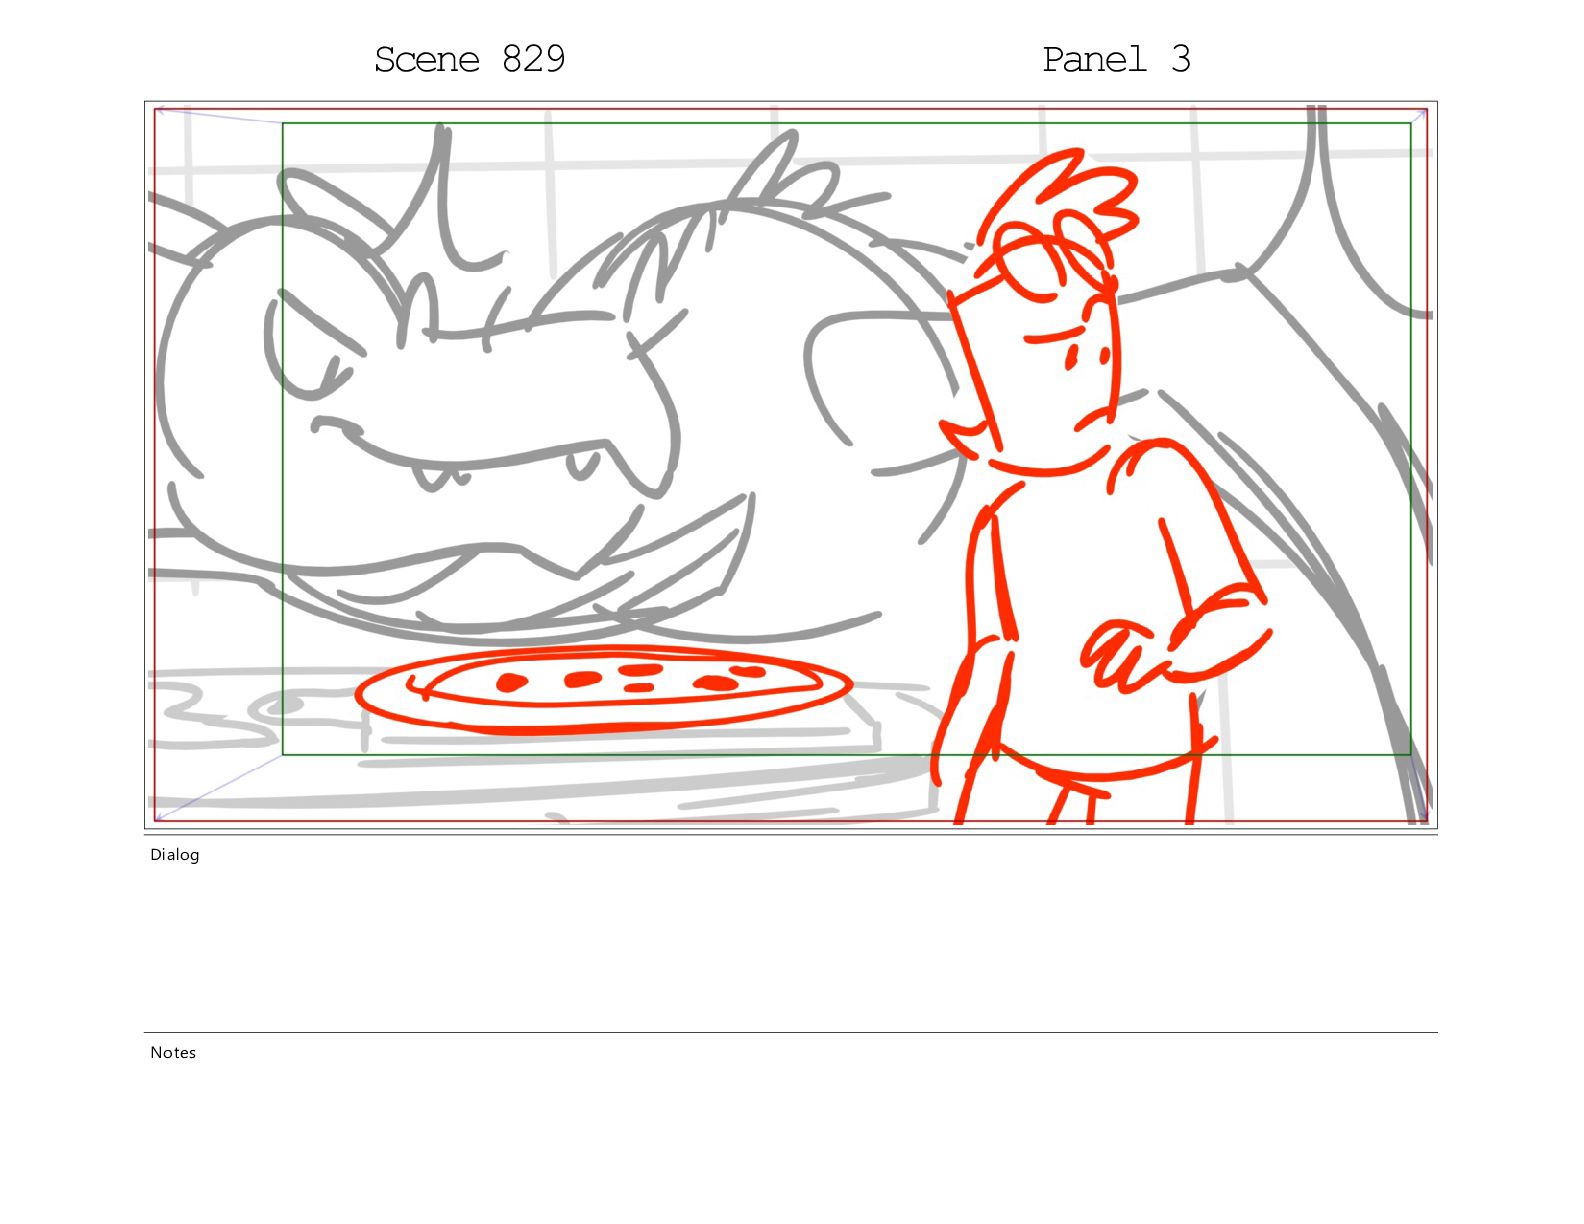Click the storyboard panel drawing thumbnail
This screenshot has width=1584, height=1224.
pos(791,465)
